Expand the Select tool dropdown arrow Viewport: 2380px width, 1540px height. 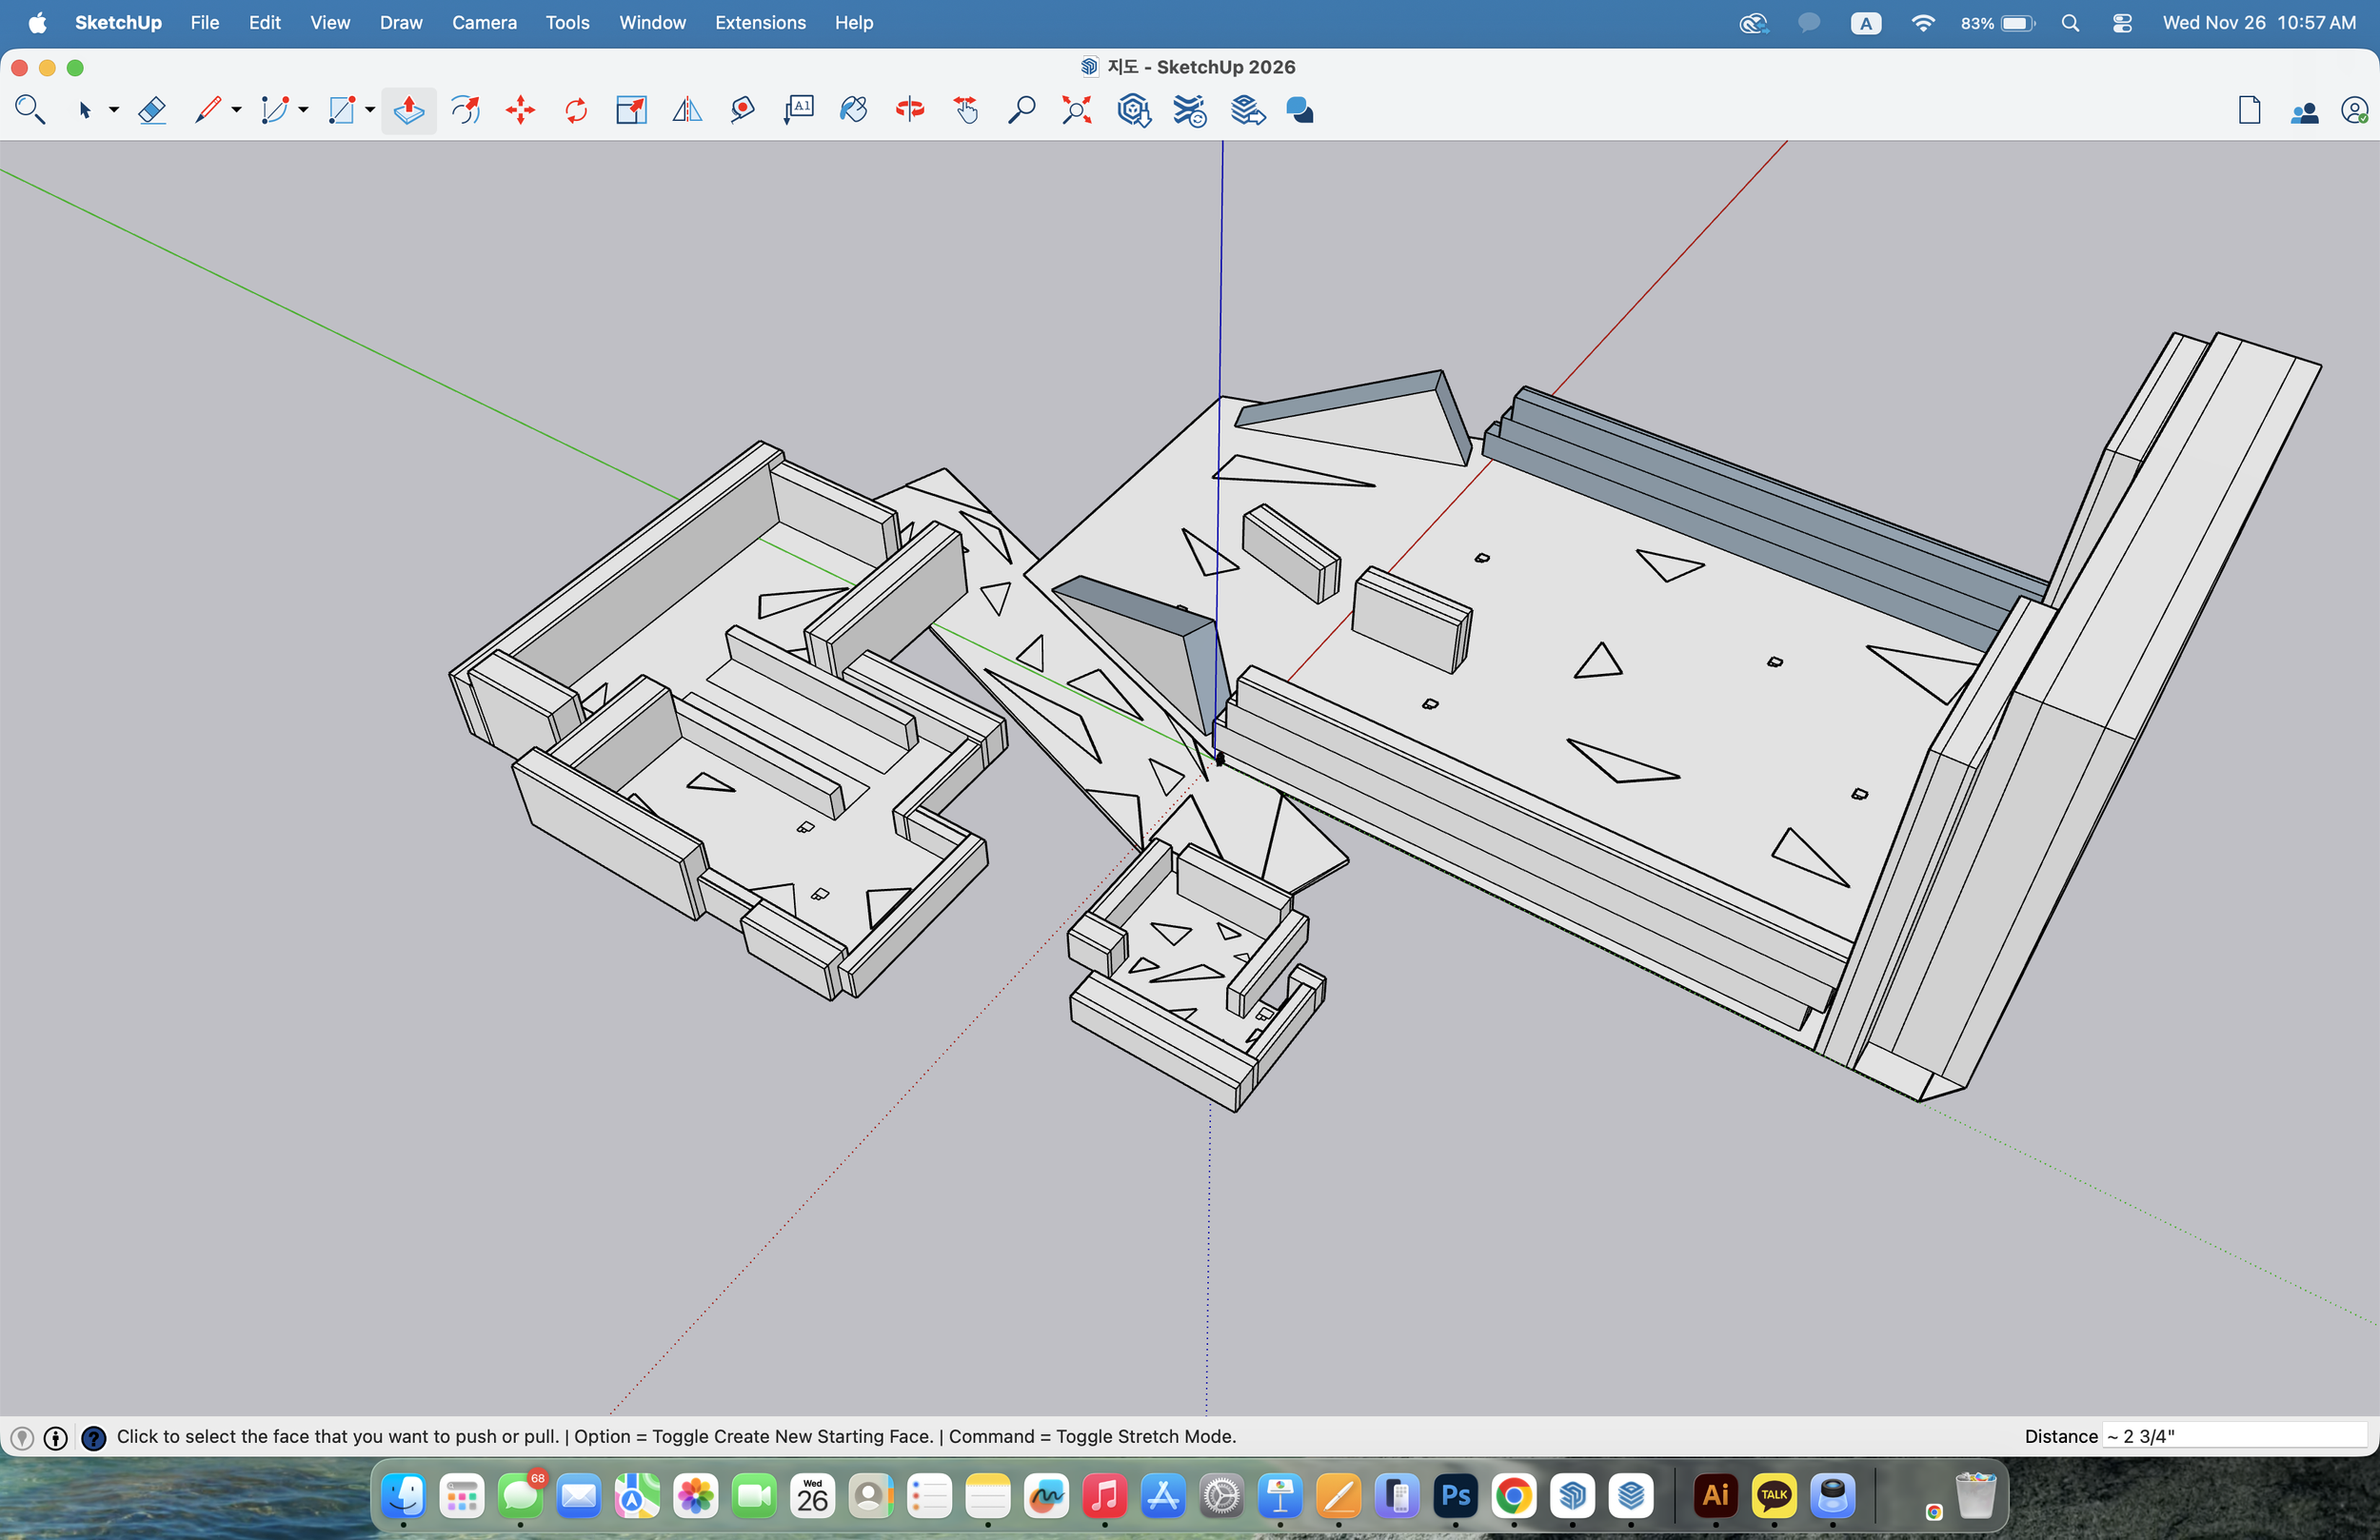[x=113, y=110]
